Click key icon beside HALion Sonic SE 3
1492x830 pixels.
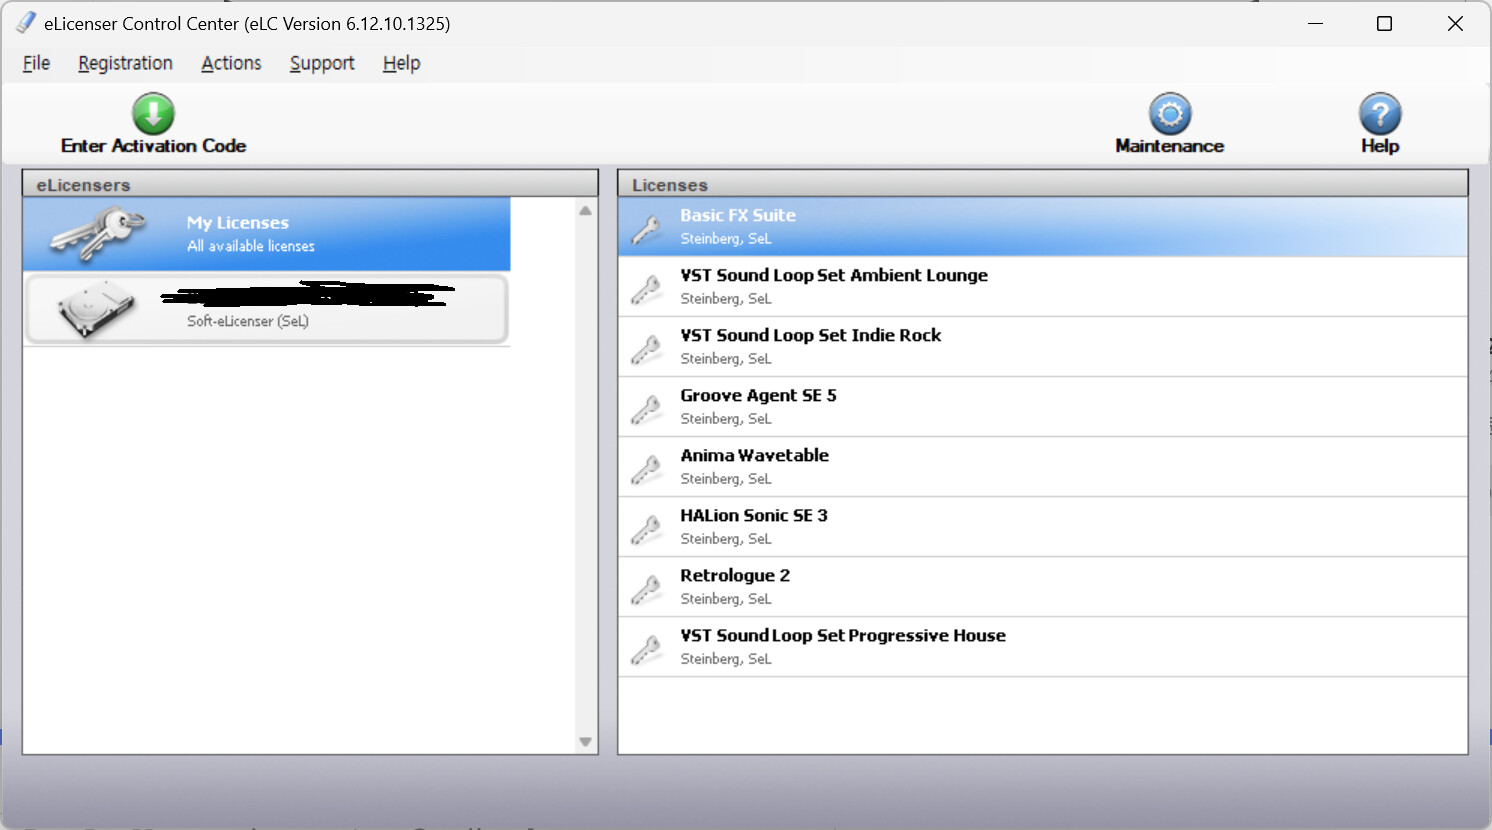pyautogui.click(x=647, y=530)
